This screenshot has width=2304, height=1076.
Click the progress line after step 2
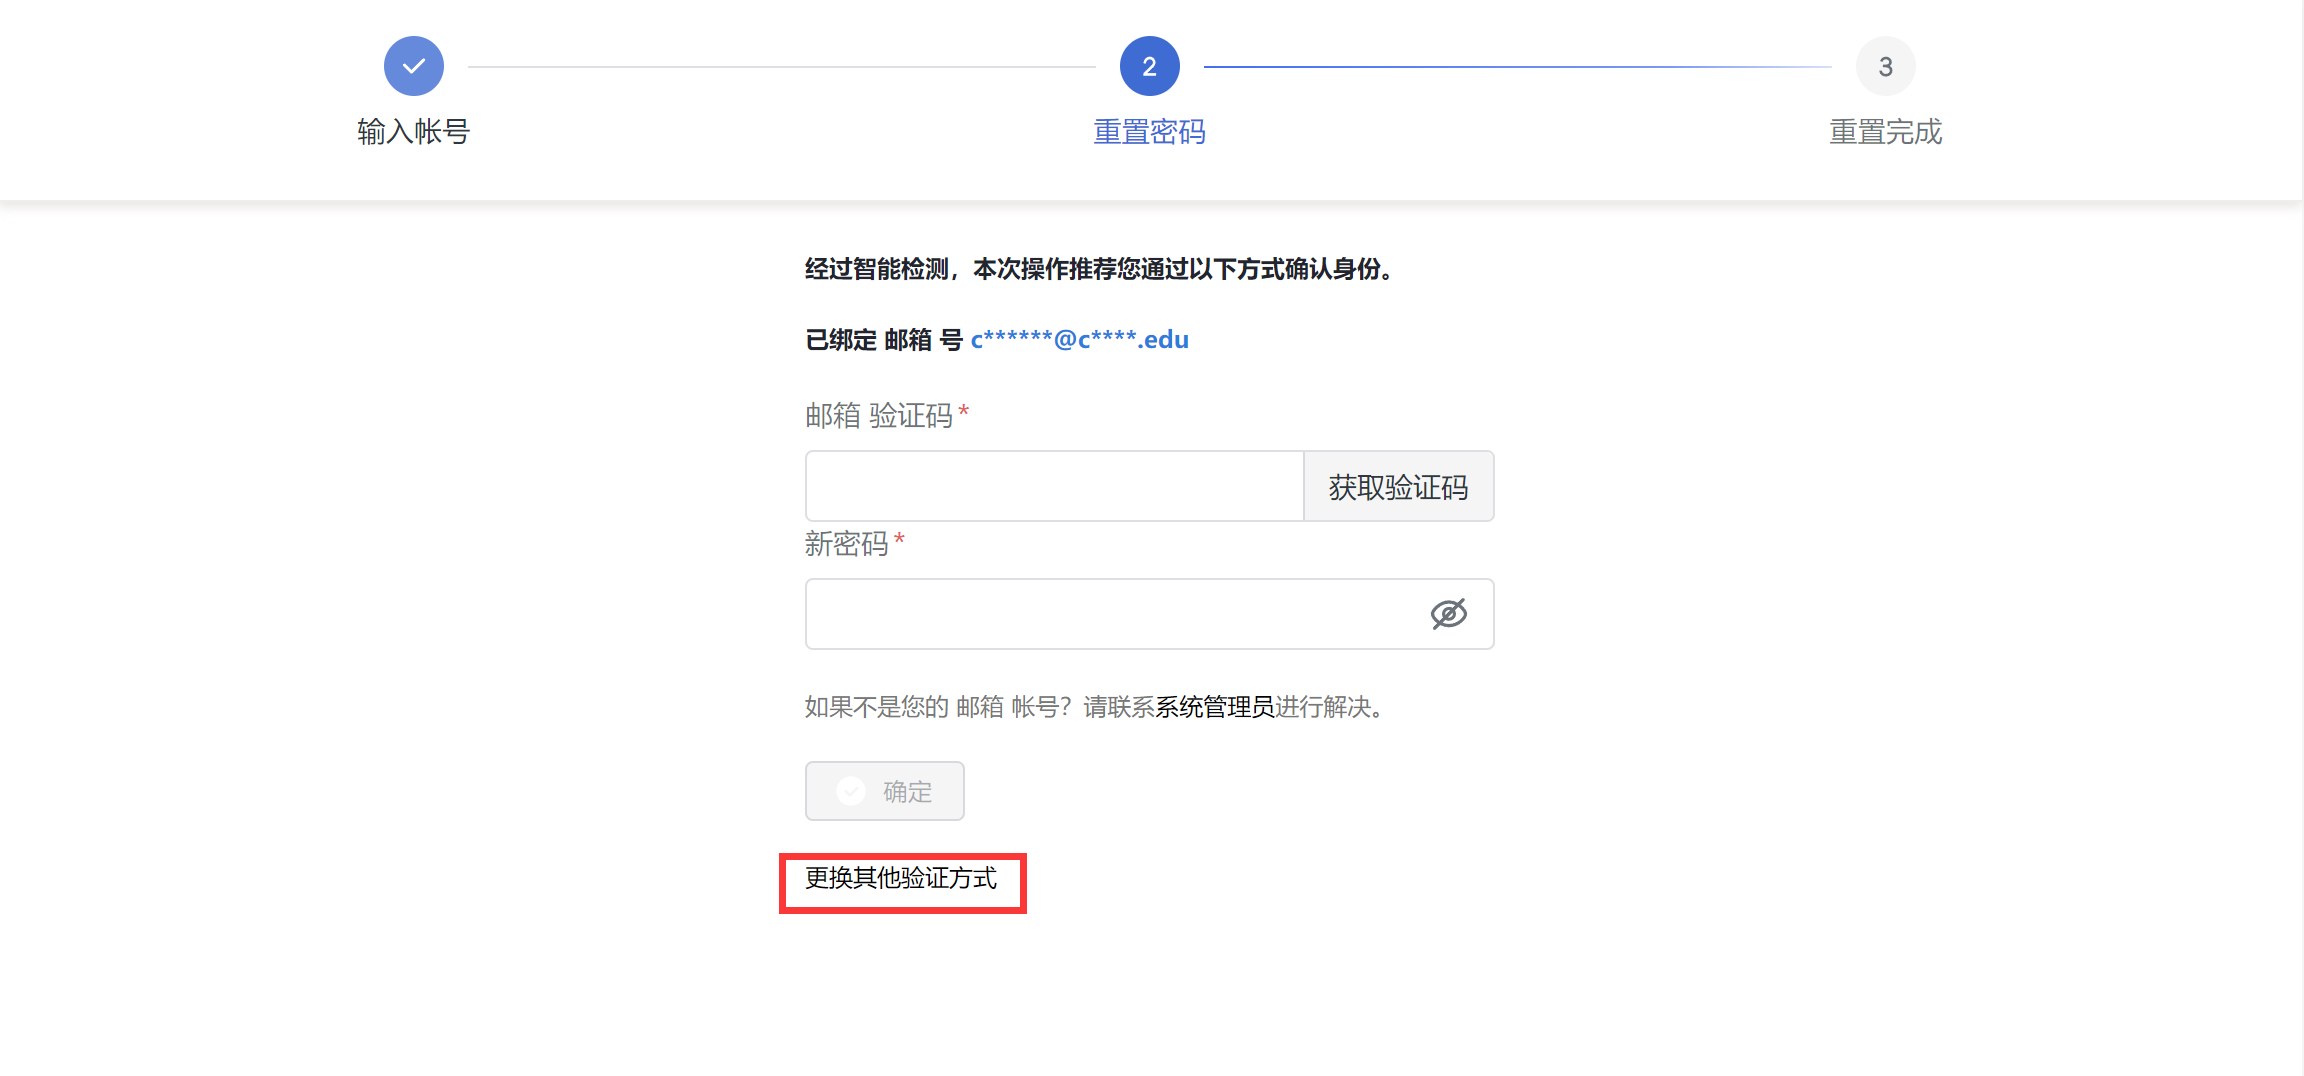pos(1517,67)
